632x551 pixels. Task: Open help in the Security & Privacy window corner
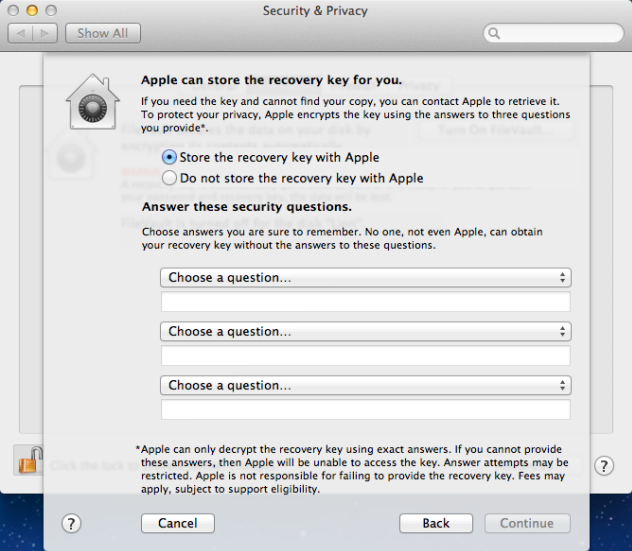point(604,466)
